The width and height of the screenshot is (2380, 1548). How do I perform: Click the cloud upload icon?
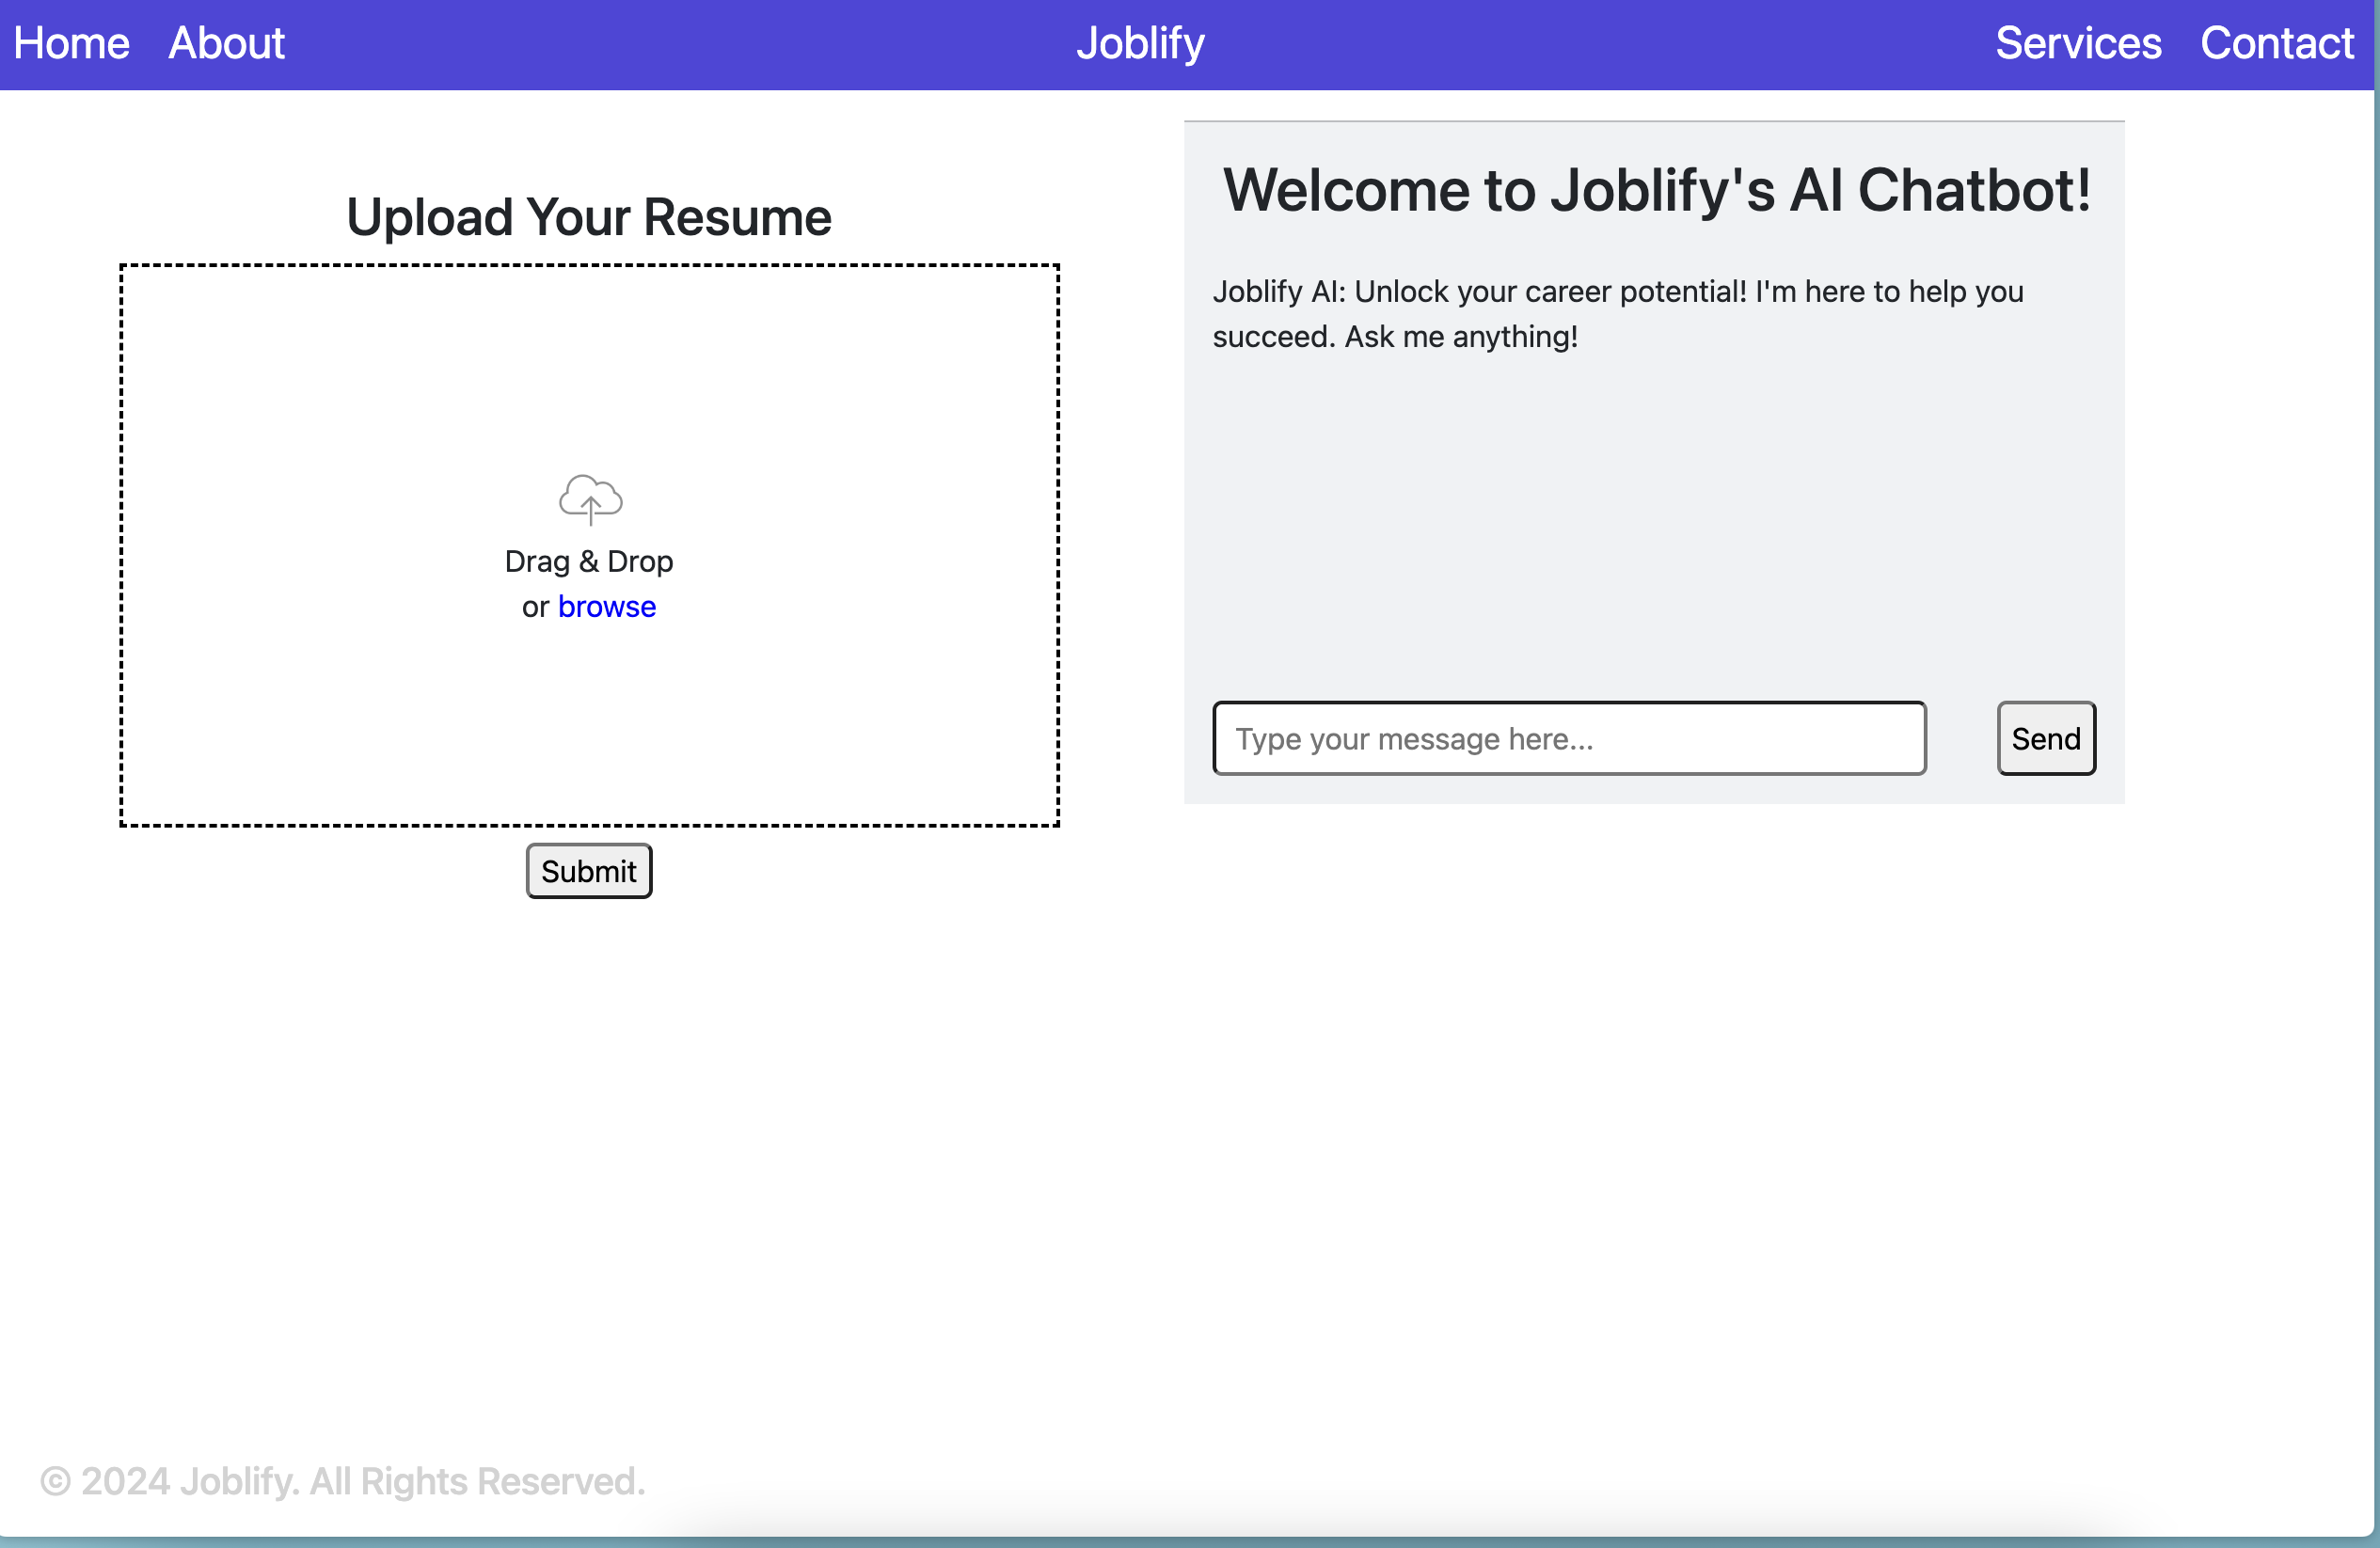click(x=590, y=499)
